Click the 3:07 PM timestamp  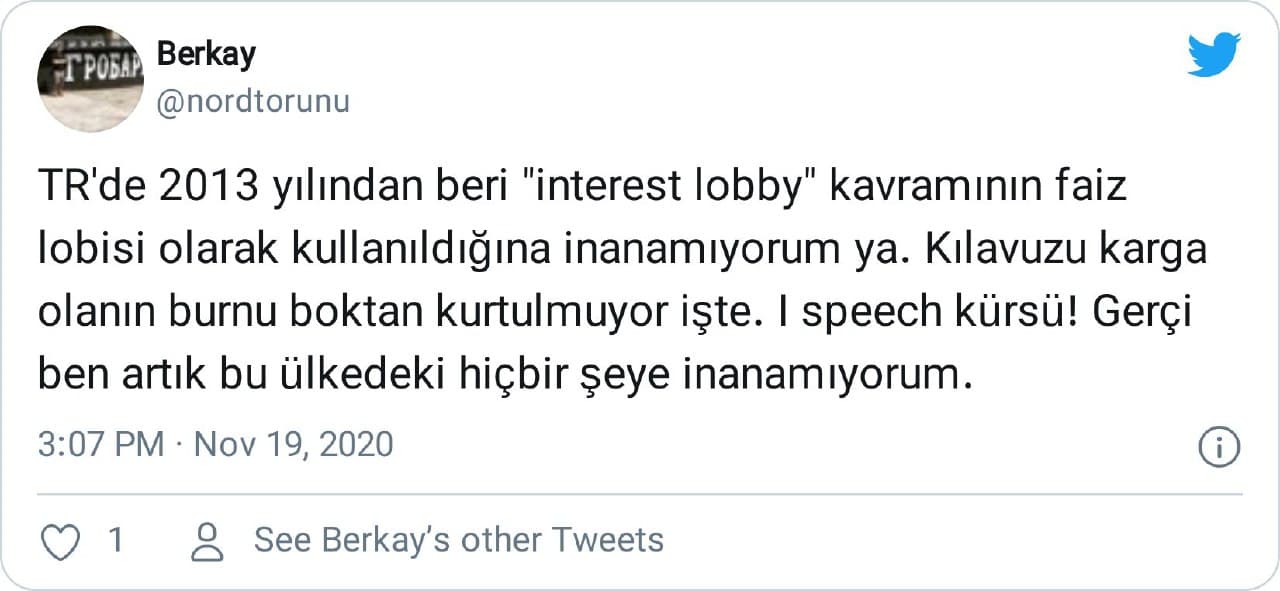100,444
